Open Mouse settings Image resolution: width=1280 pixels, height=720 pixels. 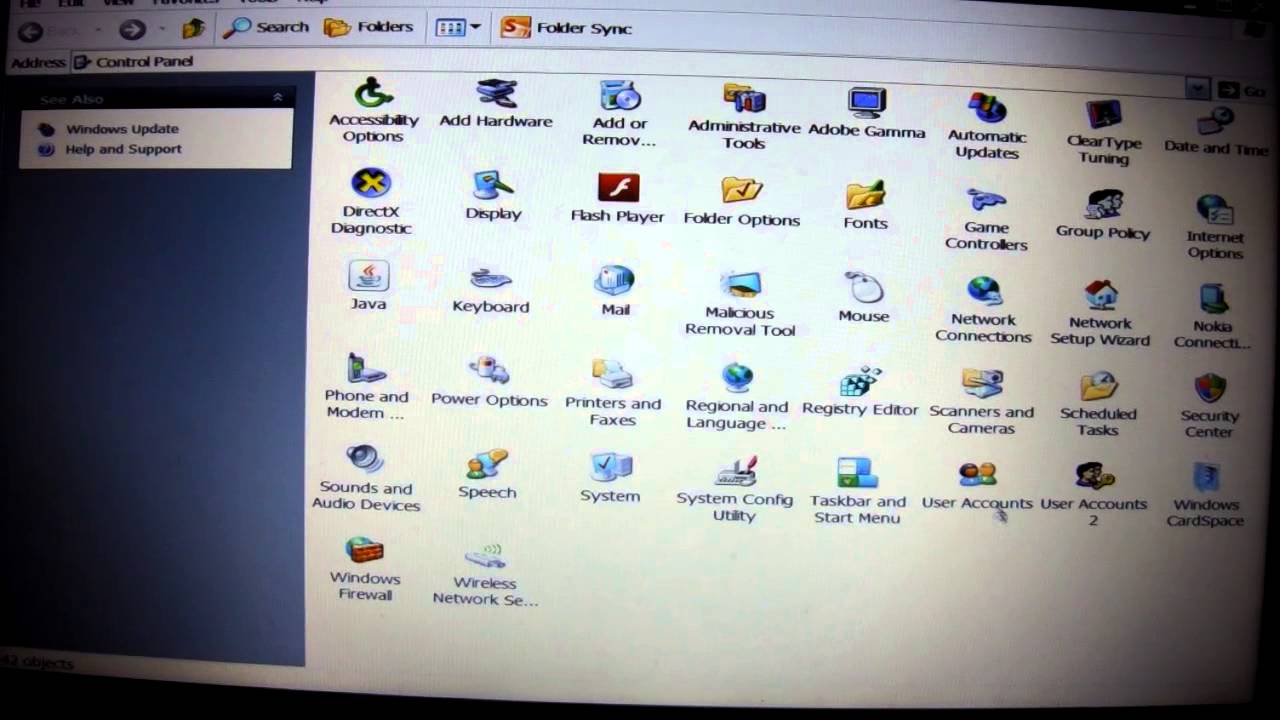(864, 298)
